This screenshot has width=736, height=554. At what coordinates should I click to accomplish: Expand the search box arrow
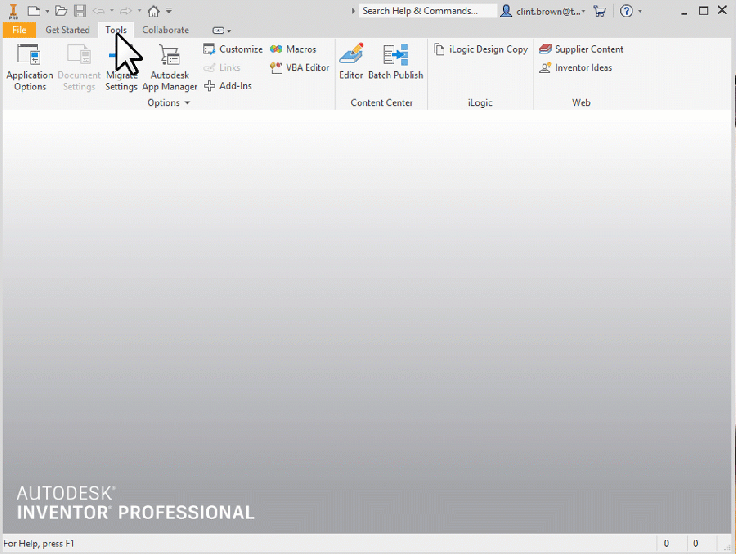pos(353,11)
